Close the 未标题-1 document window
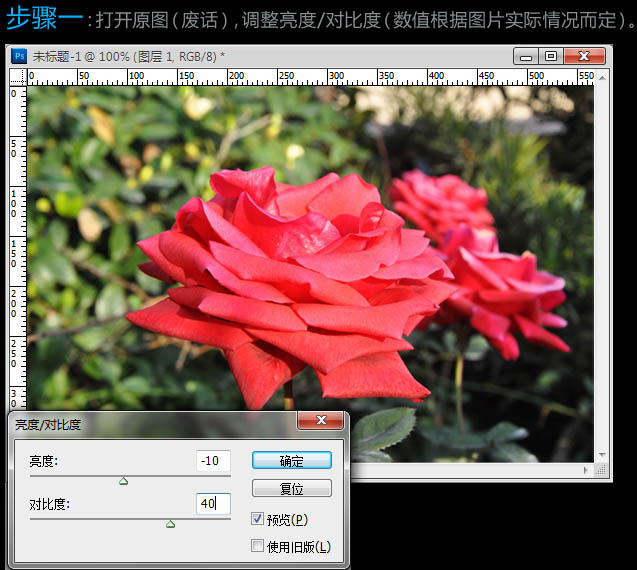The image size is (637, 570). tap(586, 57)
